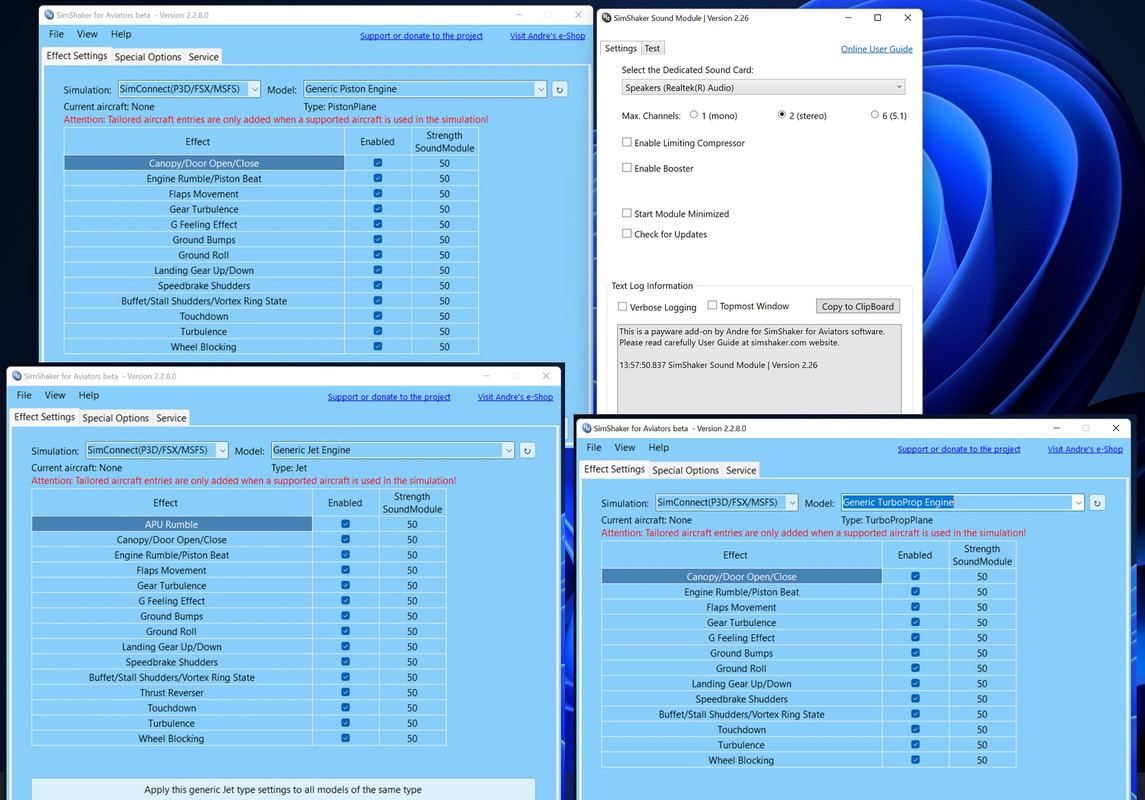Click Landing Gear Up/Down row in Jet window
The height and width of the screenshot is (800, 1145).
(172, 647)
